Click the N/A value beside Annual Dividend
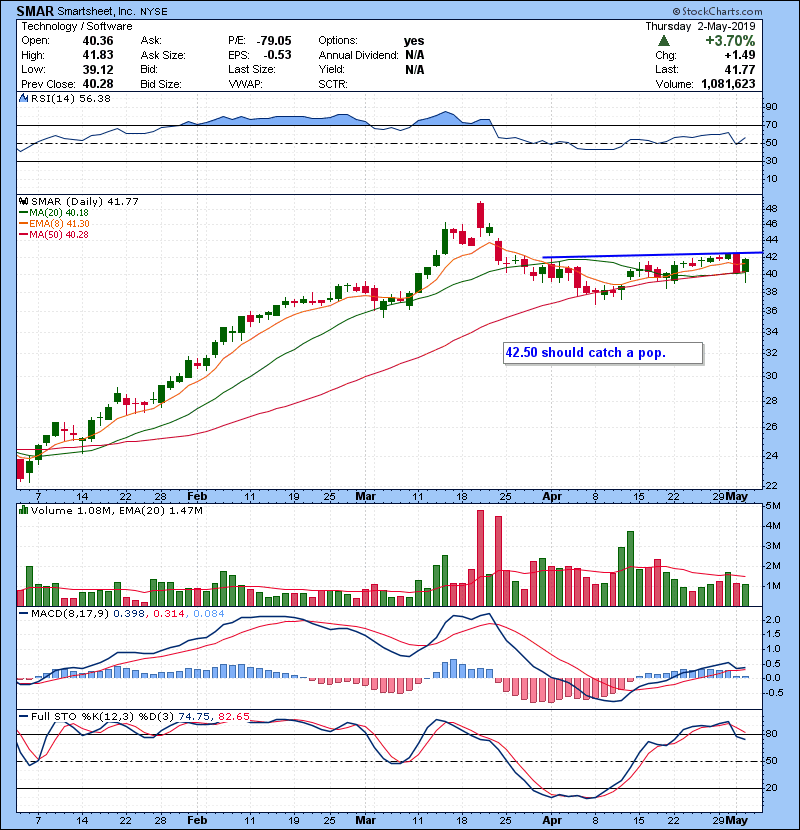 tap(415, 55)
